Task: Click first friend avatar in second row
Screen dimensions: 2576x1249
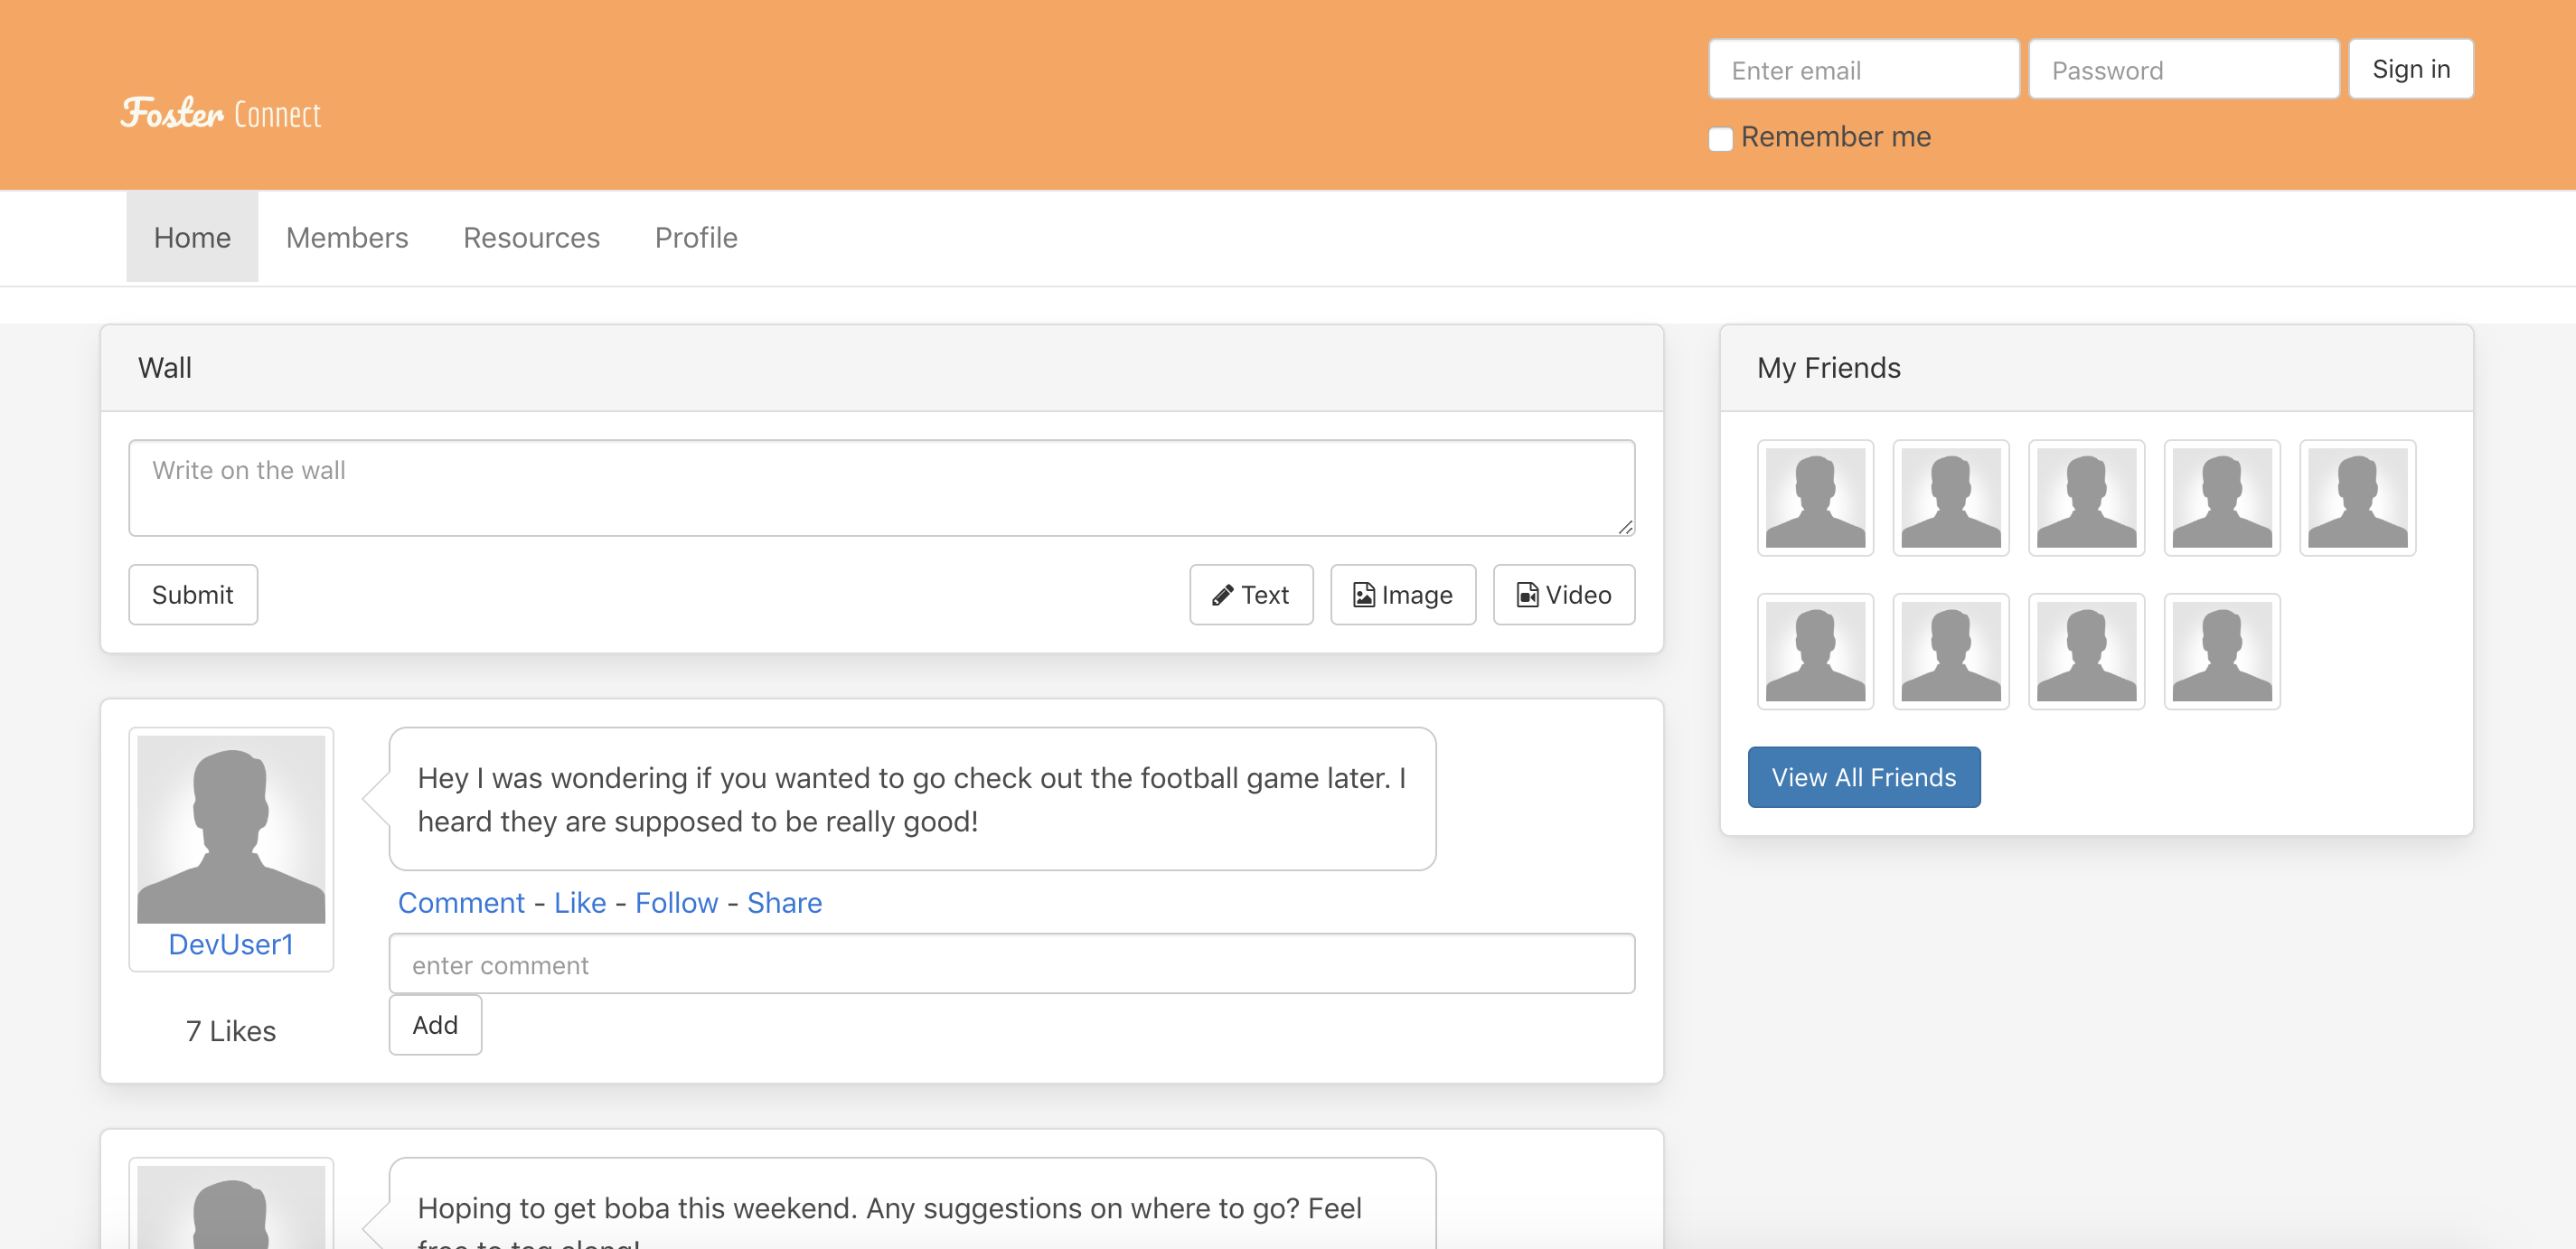Action: tap(1814, 651)
